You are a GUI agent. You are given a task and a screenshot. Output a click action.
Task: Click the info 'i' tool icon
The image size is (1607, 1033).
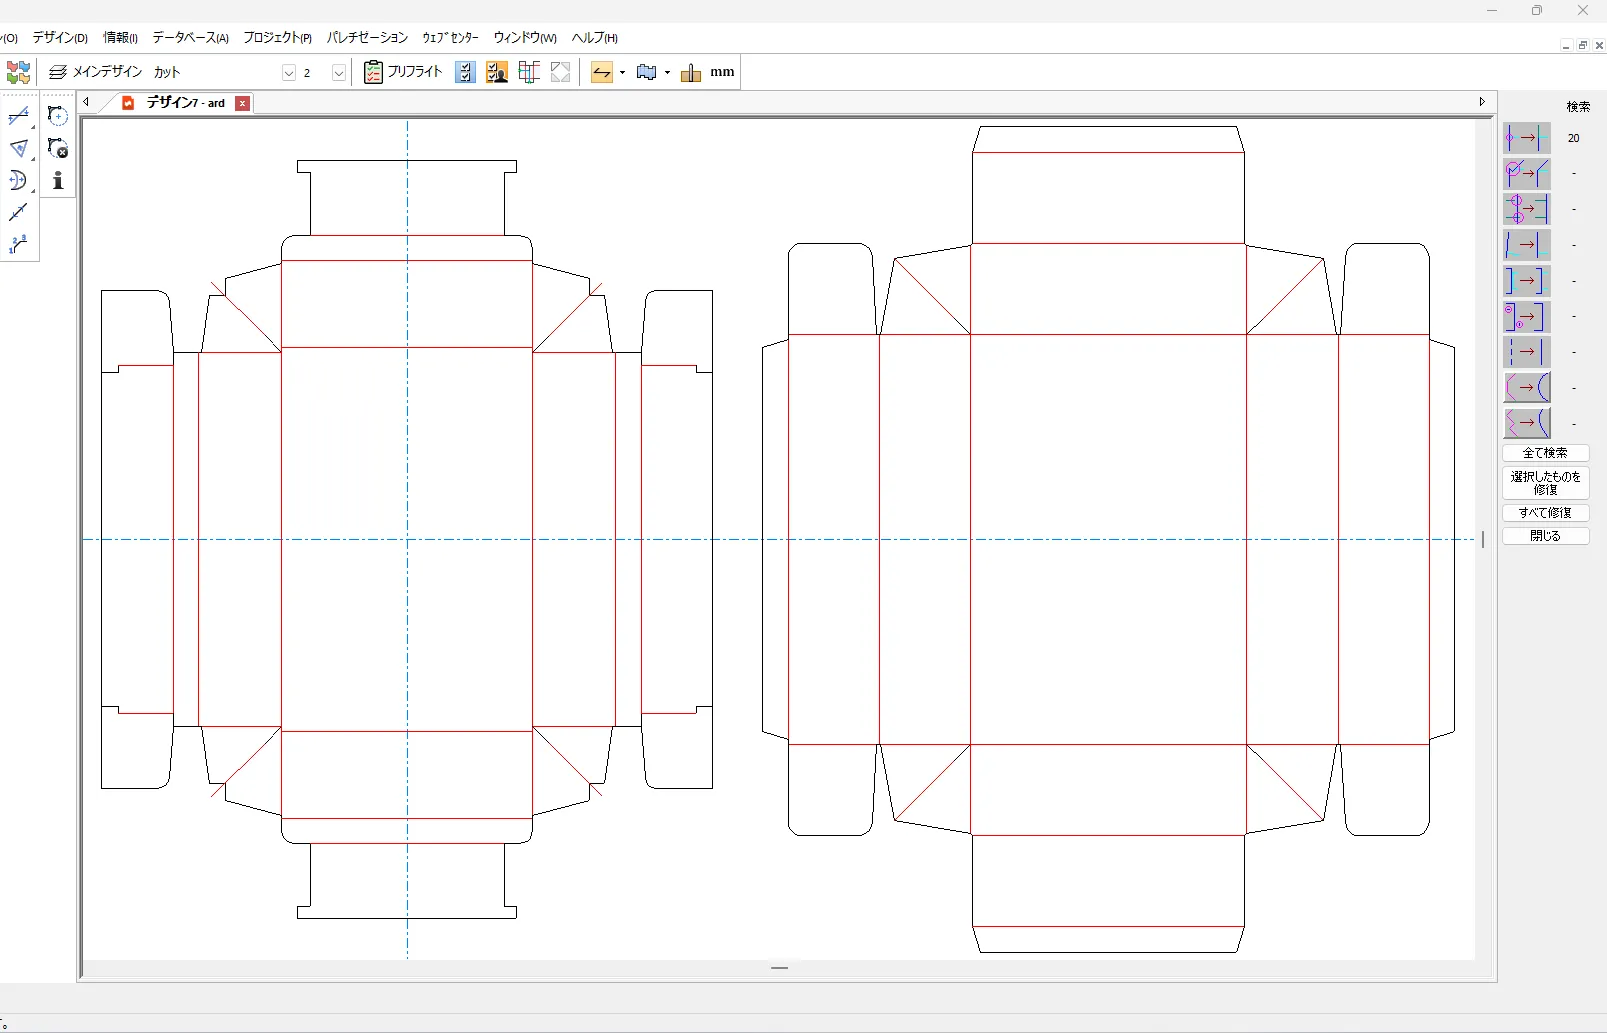click(58, 180)
